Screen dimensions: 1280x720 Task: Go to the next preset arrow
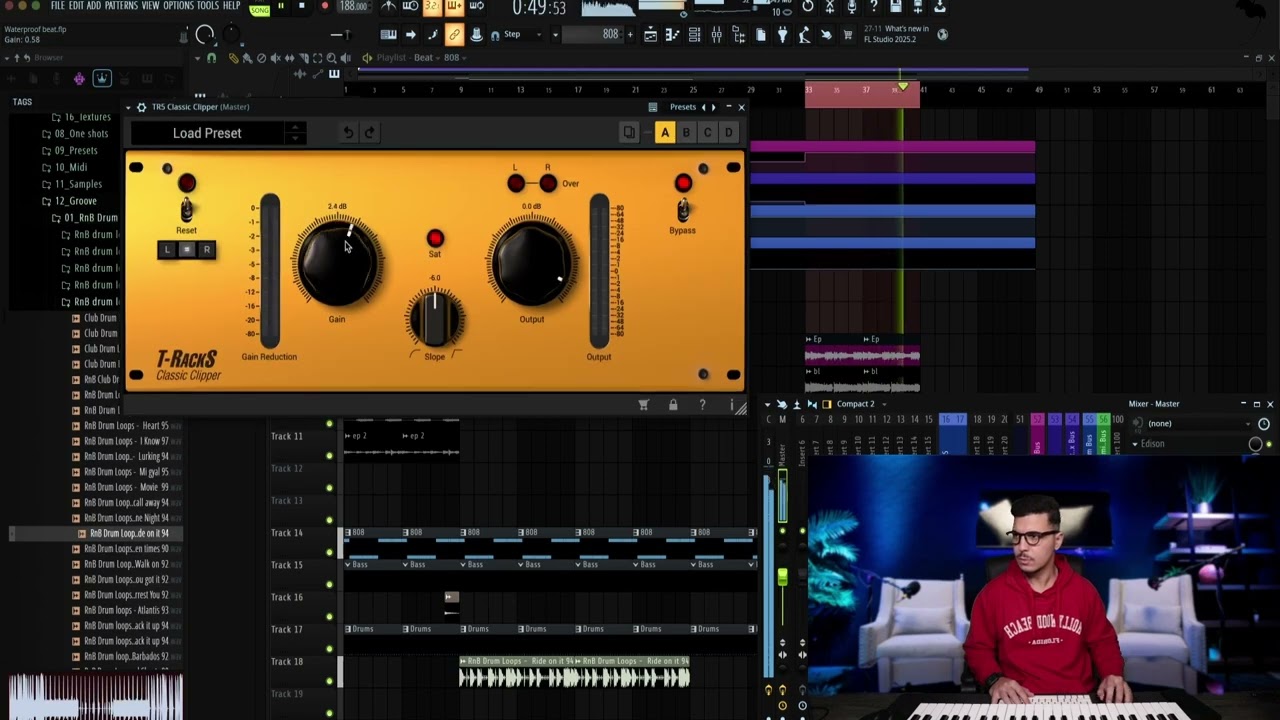[713, 107]
